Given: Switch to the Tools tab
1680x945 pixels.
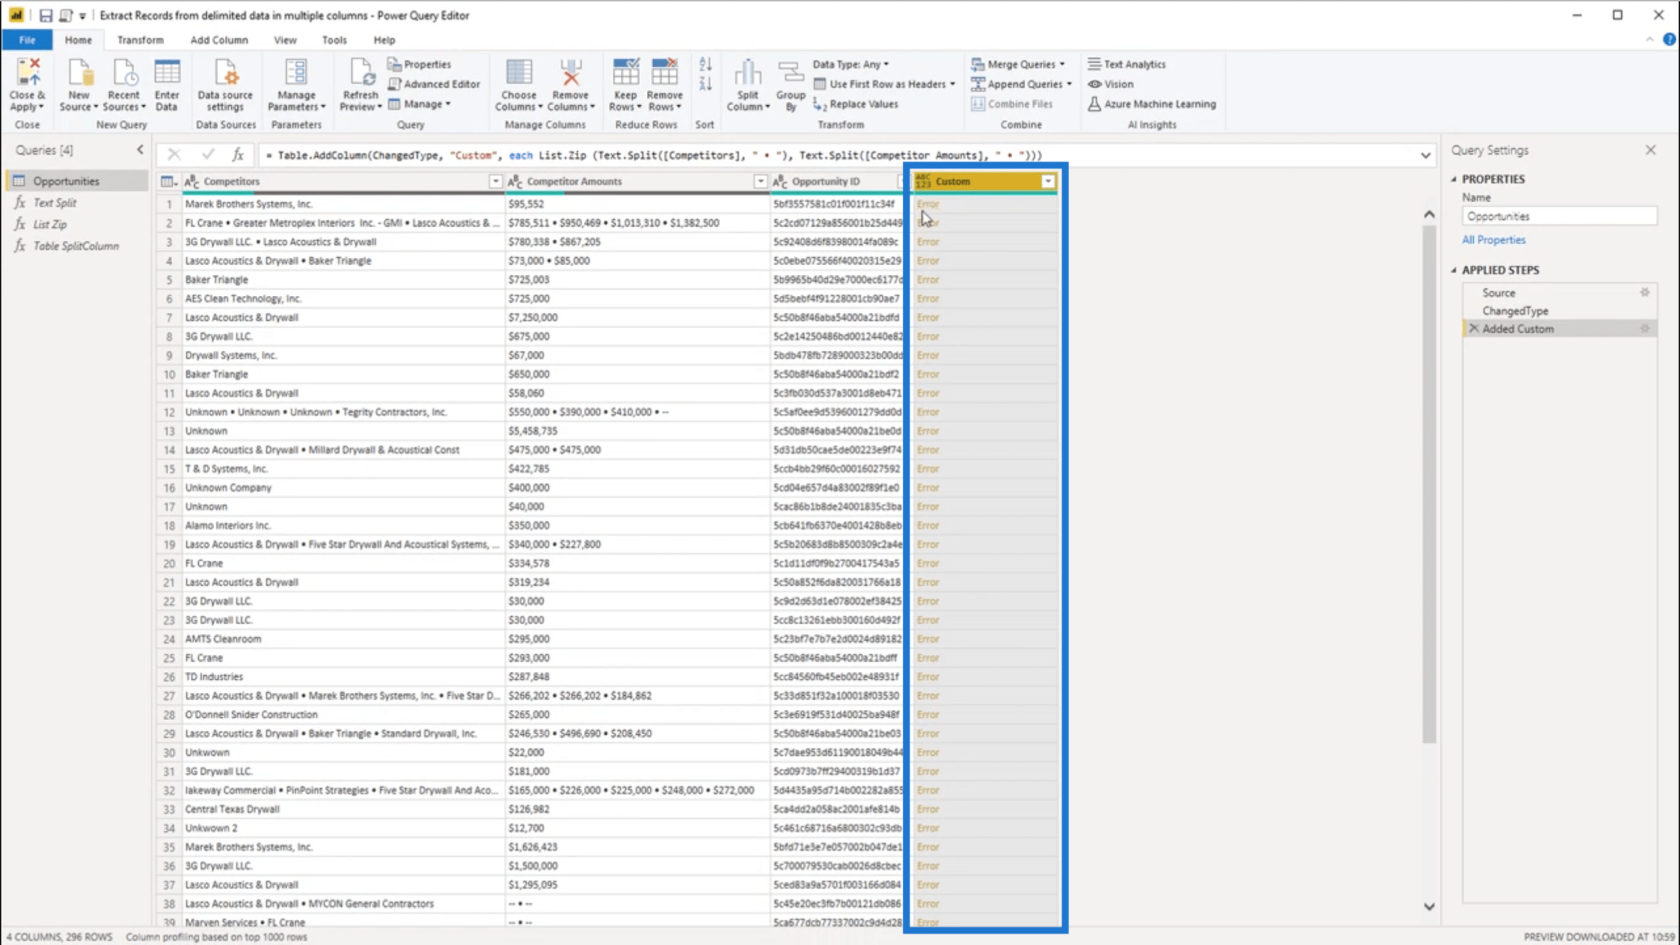Looking at the screenshot, I should (334, 40).
